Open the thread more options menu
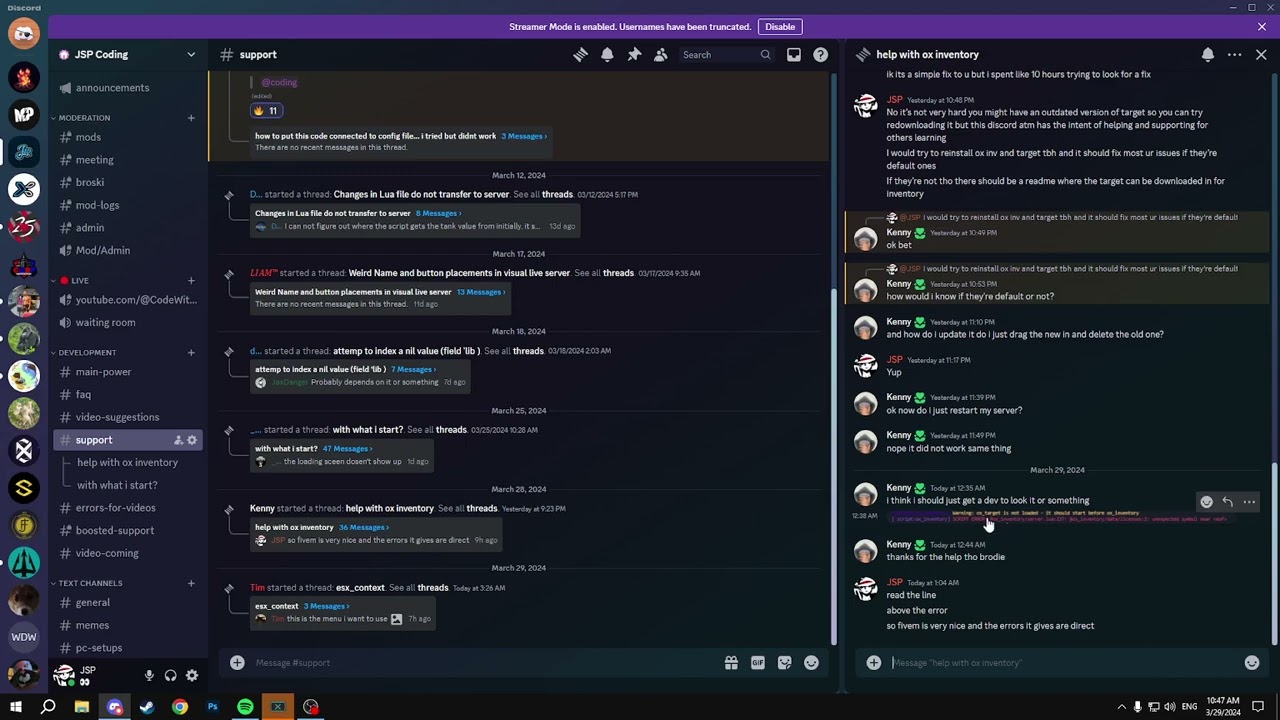 pyautogui.click(x=1235, y=55)
